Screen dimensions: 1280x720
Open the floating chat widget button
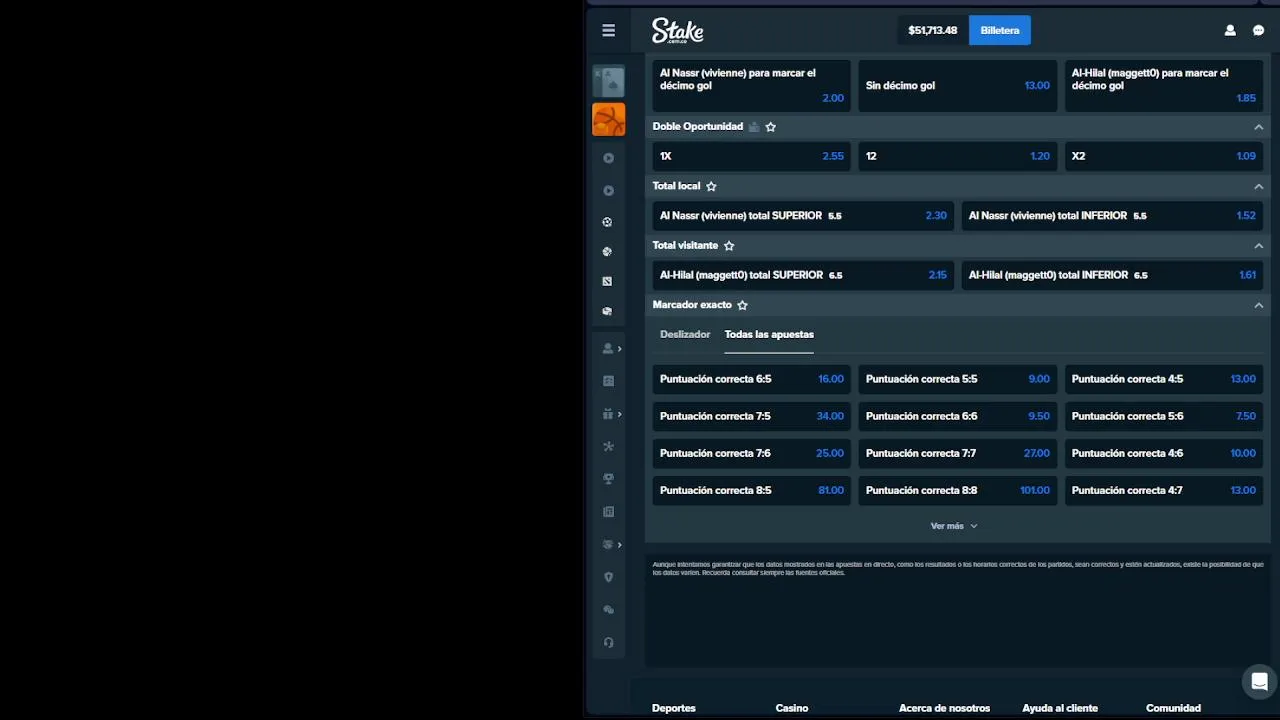(1259, 682)
